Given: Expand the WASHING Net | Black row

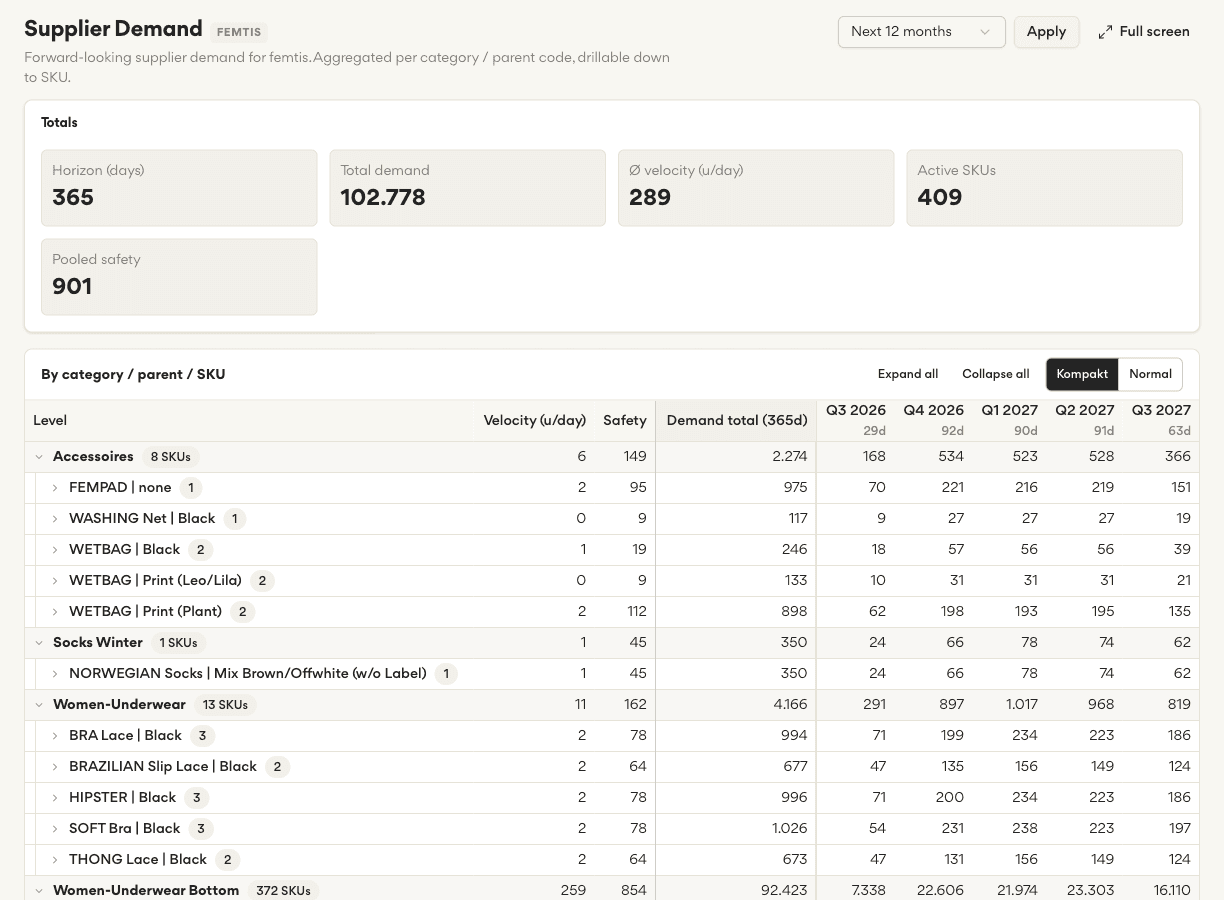Looking at the screenshot, I should point(55,519).
